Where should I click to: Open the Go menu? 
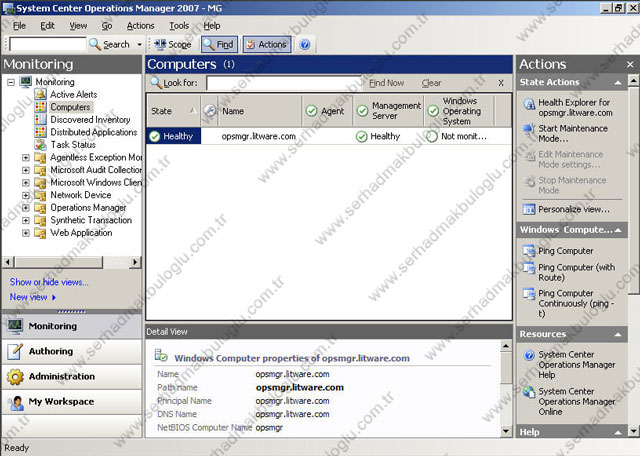tap(107, 26)
